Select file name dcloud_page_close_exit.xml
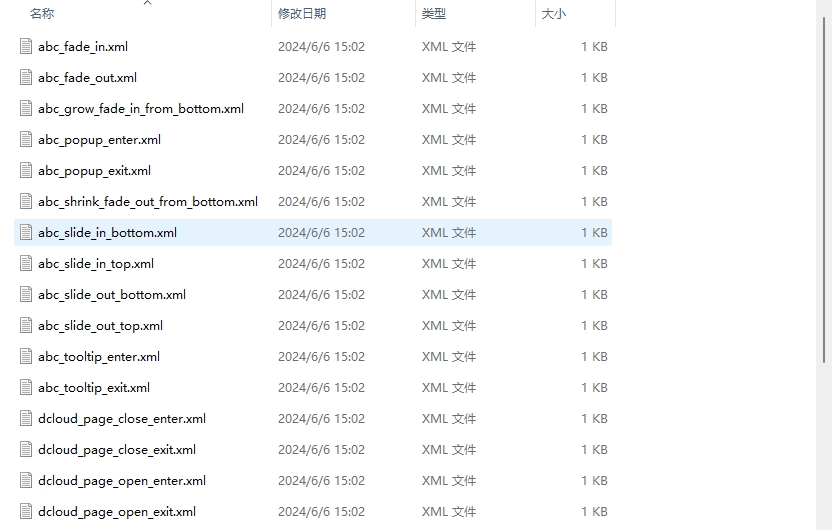The width and height of the screenshot is (832, 530). coord(117,450)
